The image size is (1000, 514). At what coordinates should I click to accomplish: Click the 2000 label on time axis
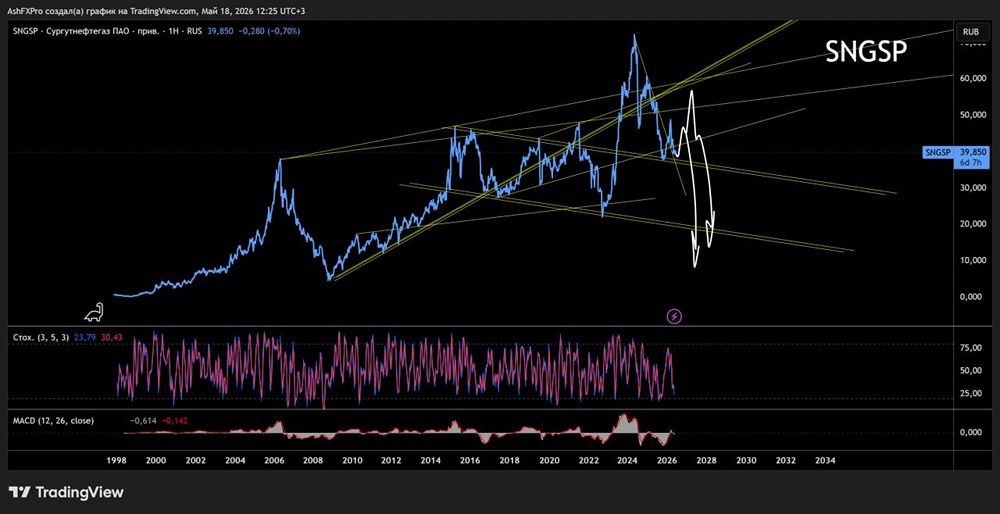pyautogui.click(x=156, y=460)
